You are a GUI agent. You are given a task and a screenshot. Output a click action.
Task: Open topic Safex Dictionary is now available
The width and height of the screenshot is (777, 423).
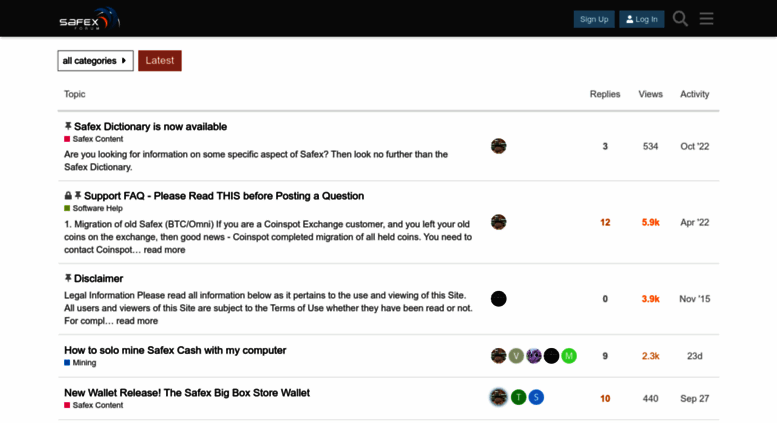150,127
